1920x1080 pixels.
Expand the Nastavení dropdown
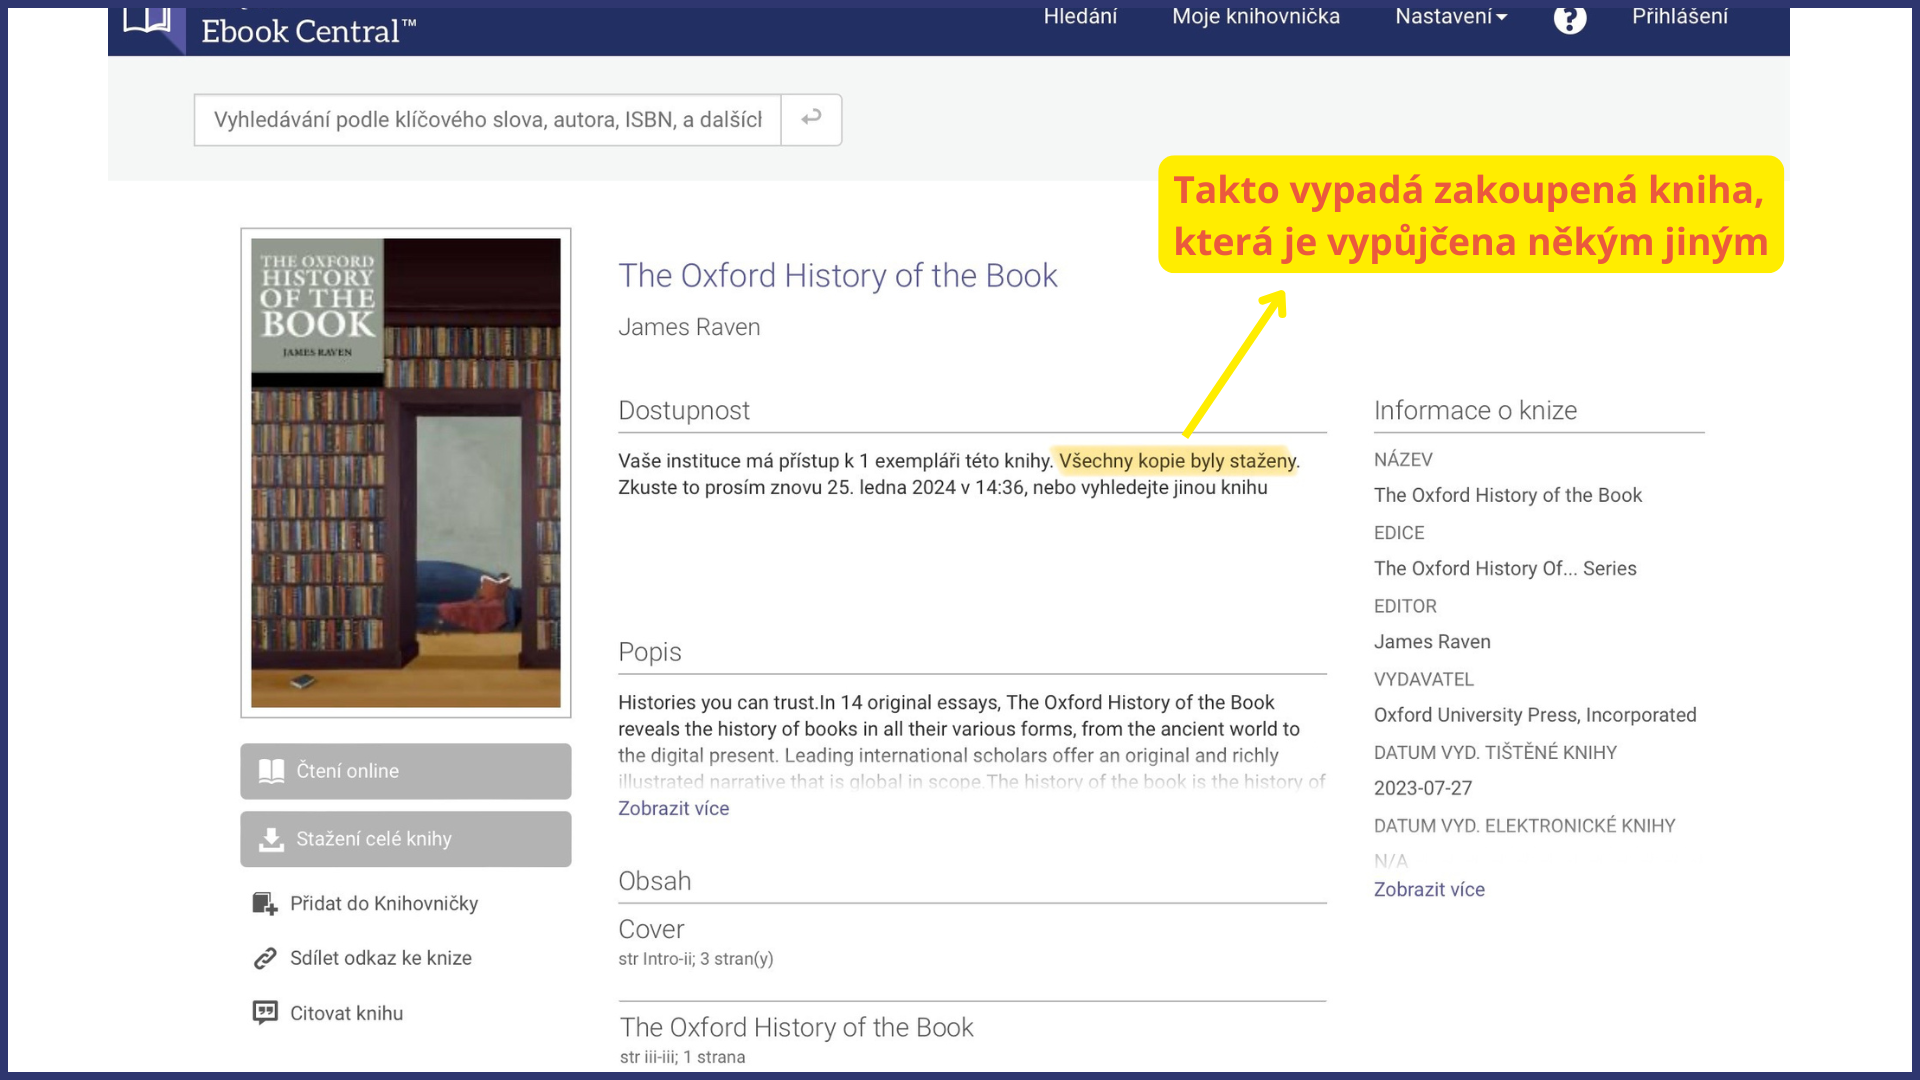pyautogui.click(x=1451, y=17)
